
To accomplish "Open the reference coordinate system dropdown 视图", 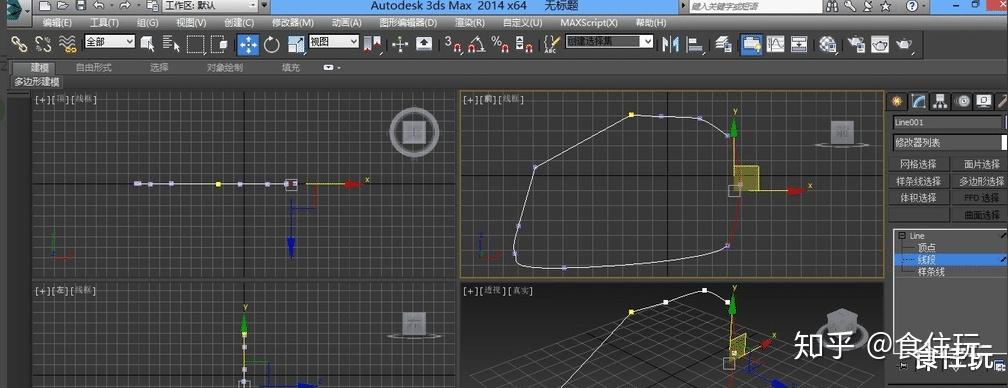I will point(334,42).
